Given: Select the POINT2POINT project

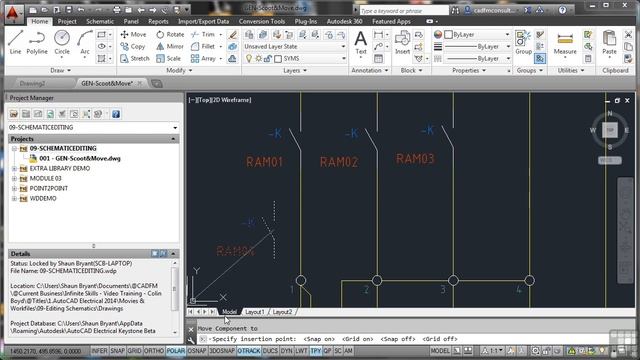Looking at the screenshot, I should 49,189.
